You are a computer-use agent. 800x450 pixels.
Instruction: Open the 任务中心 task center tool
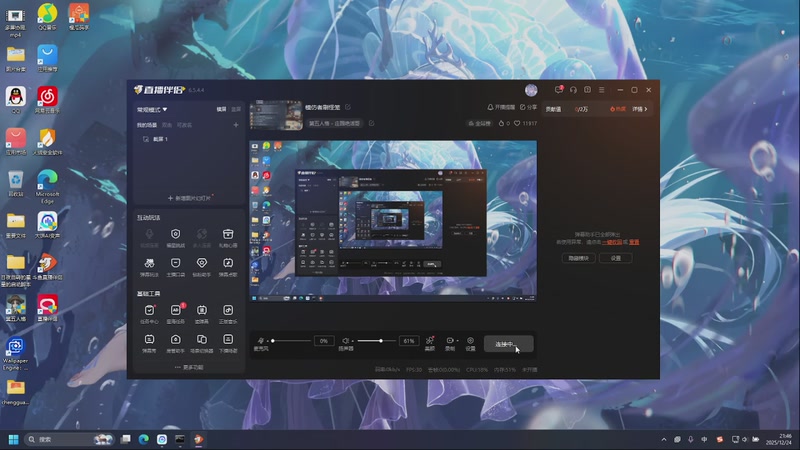(x=149, y=313)
